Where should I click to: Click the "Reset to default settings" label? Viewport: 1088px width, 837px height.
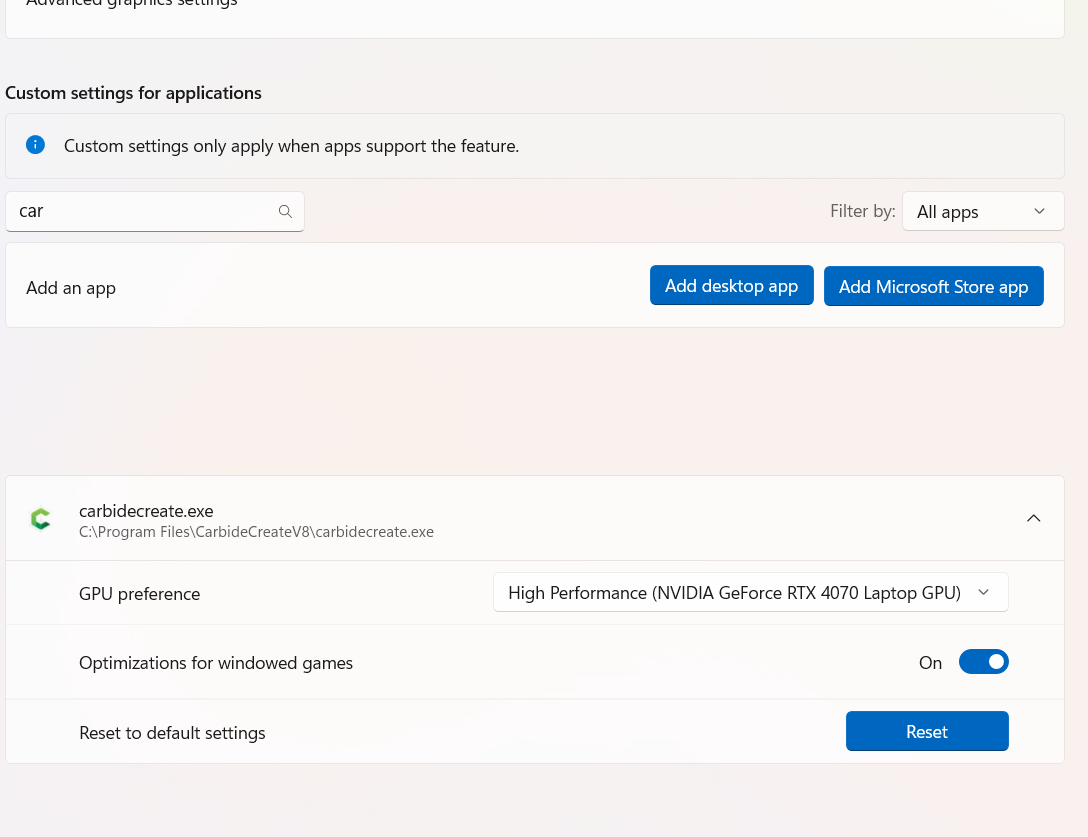tap(172, 733)
